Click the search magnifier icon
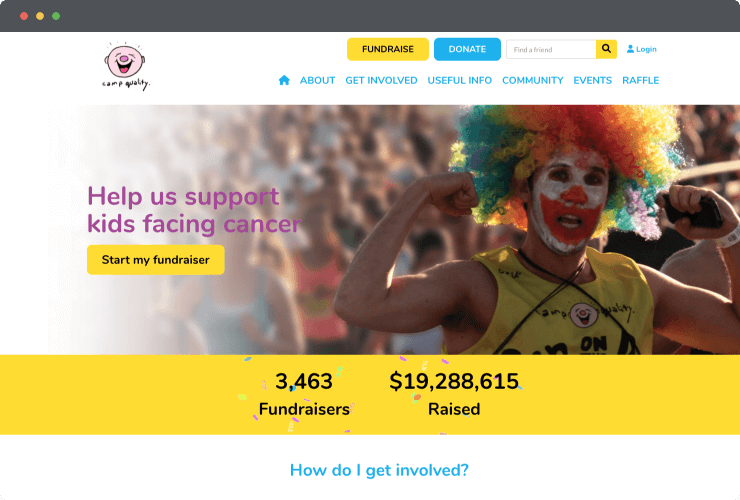This screenshot has width=740, height=500. pyautogui.click(x=606, y=49)
